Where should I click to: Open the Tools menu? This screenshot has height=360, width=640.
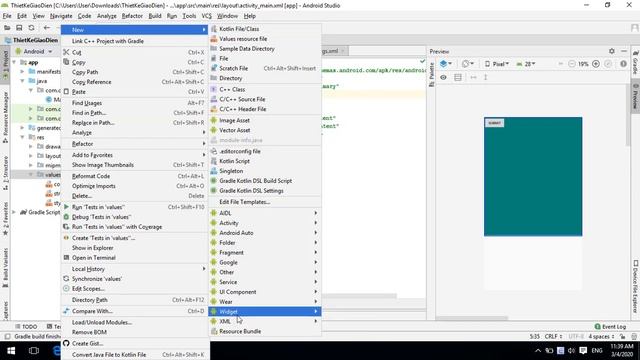coord(189,16)
